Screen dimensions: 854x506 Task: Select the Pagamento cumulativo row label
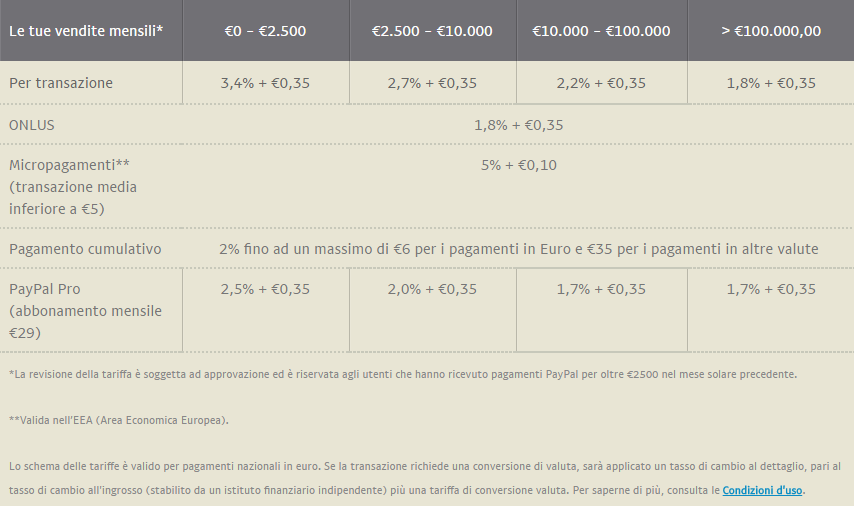pyautogui.click(x=85, y=249)
